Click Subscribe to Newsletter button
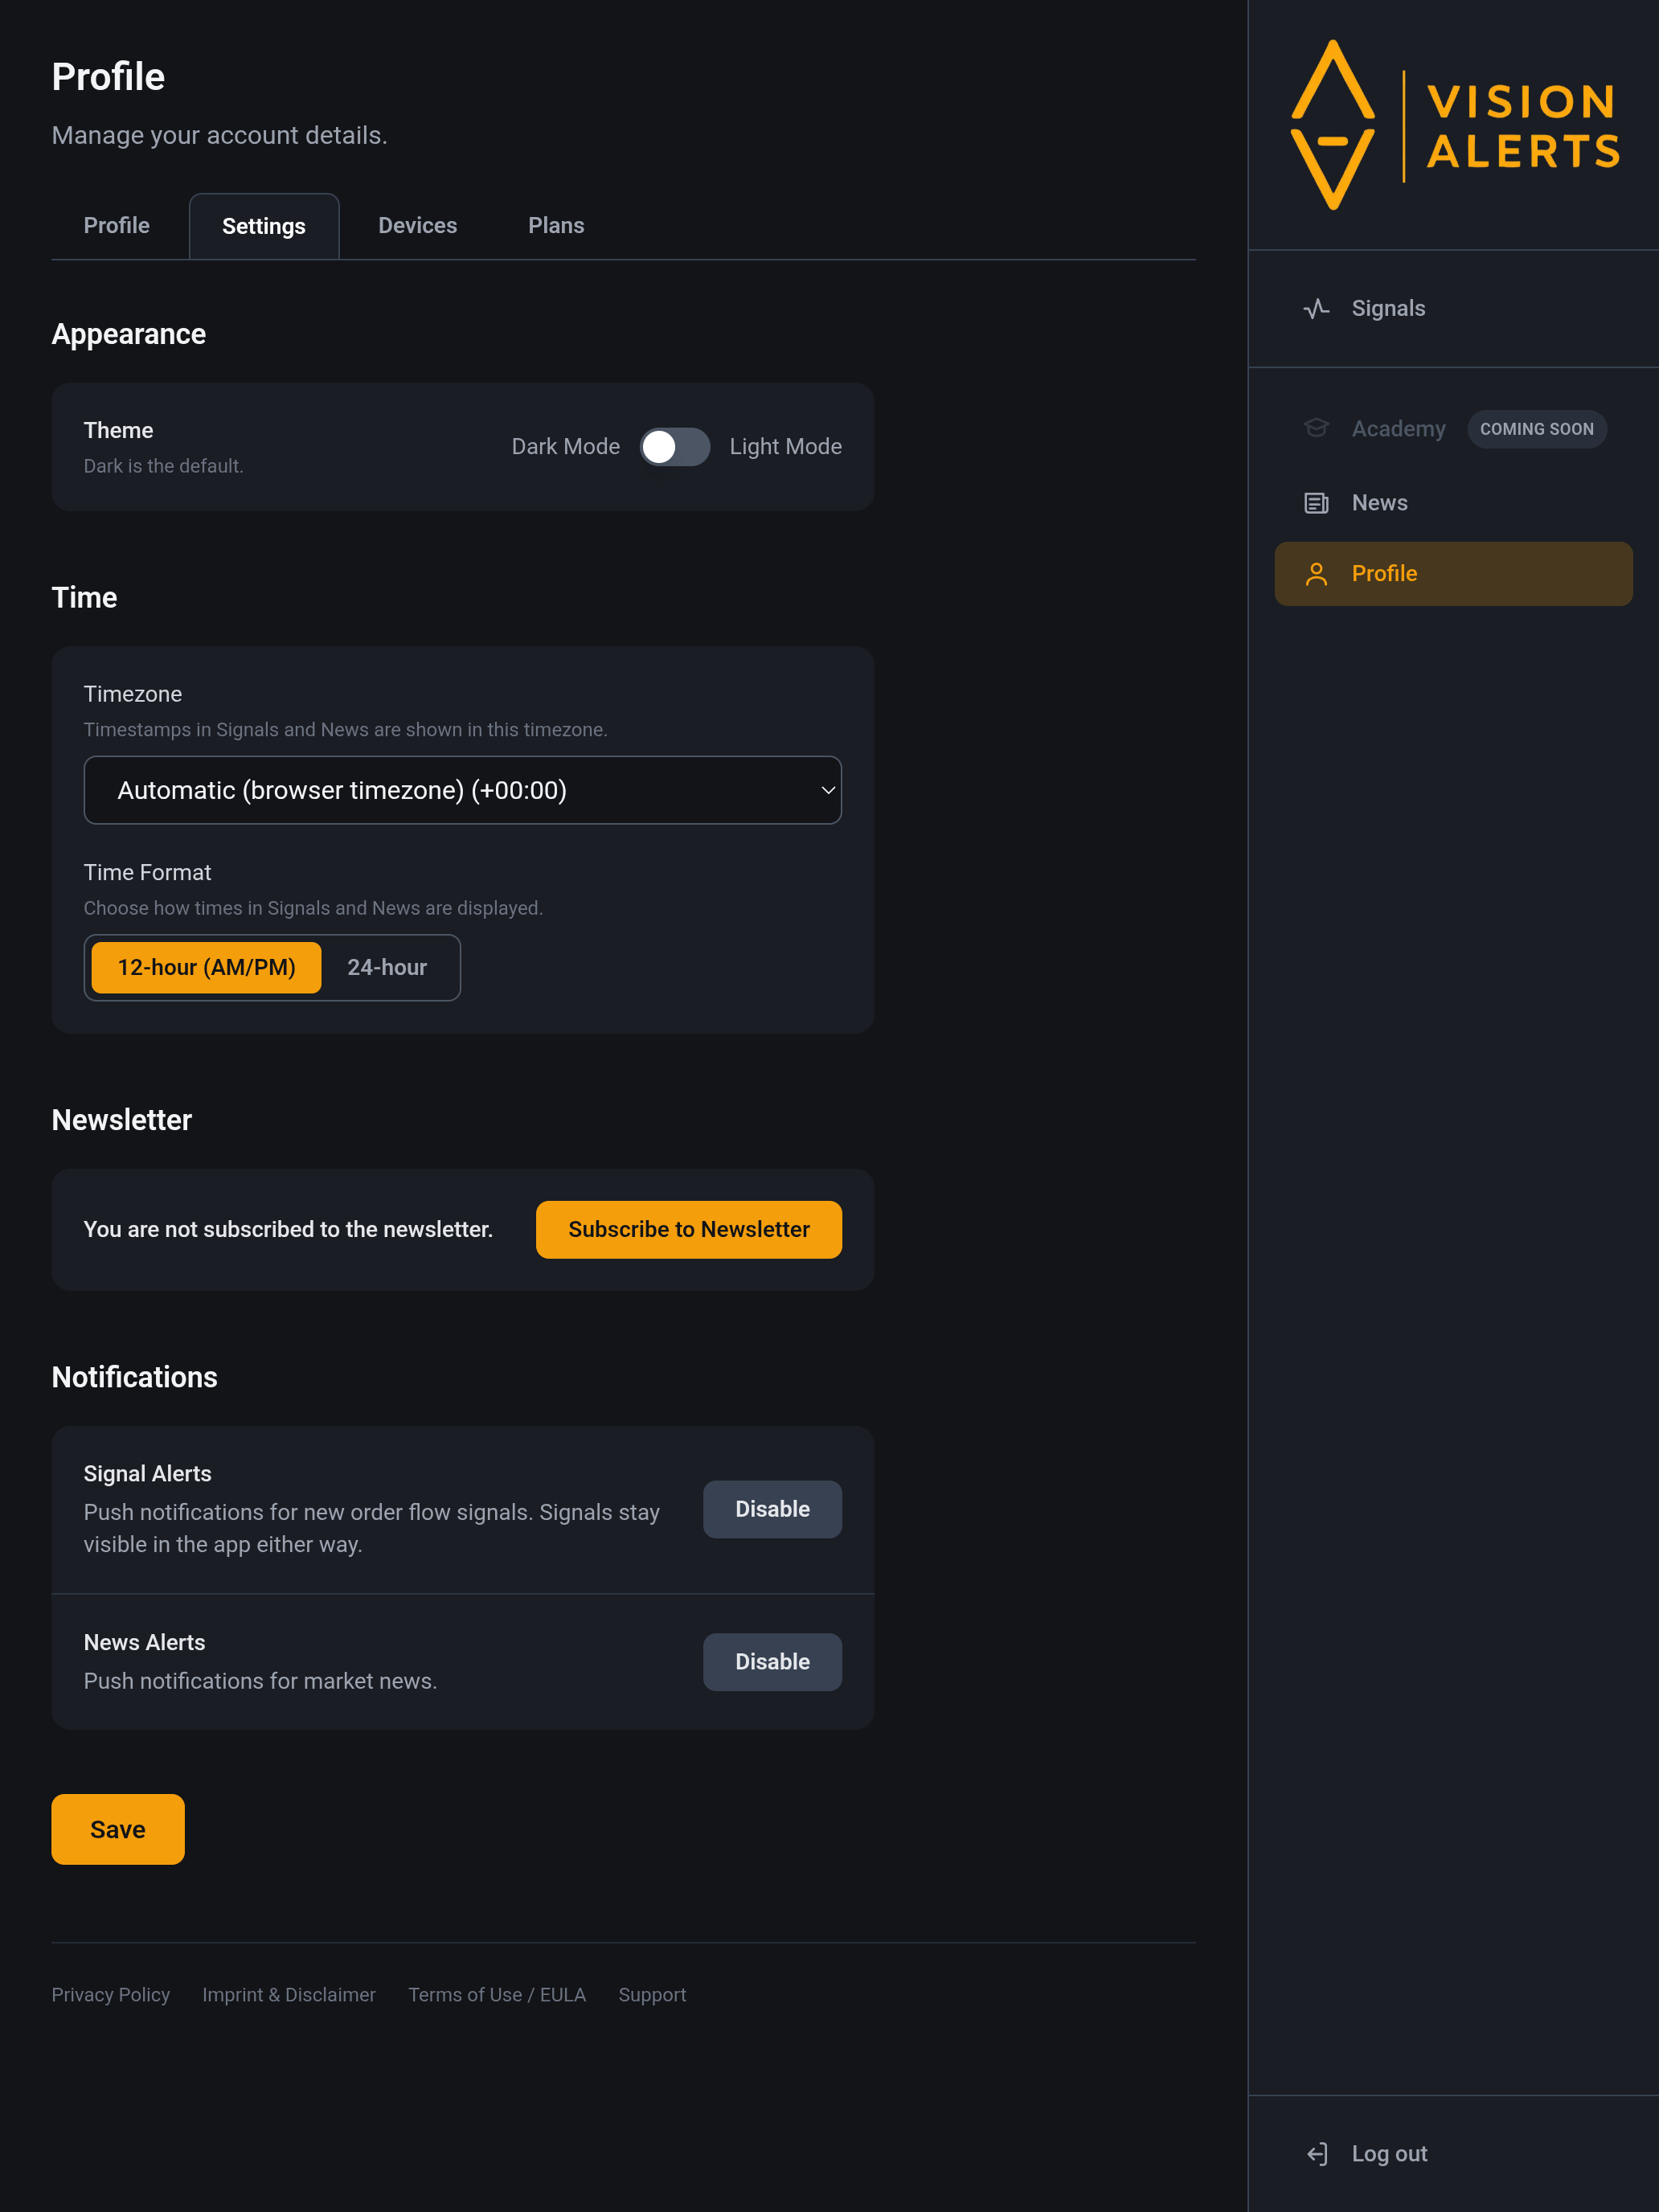 pos(689,1230)
